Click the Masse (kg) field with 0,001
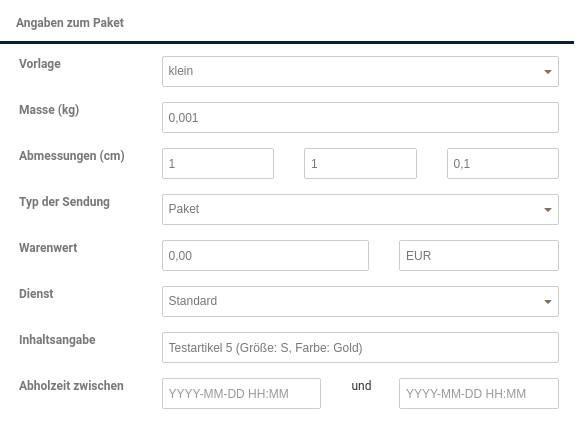The image size is (578, 426). click(x=360, y=118)
